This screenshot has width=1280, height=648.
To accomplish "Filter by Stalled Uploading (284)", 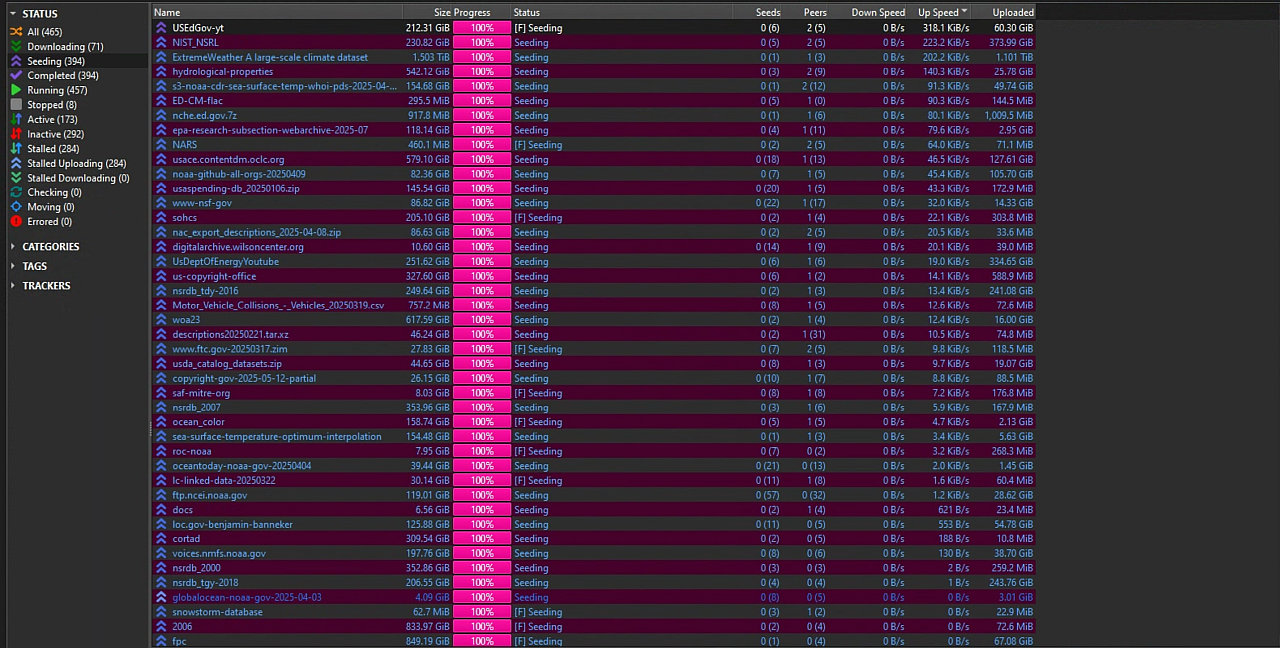I will [76, 163].
